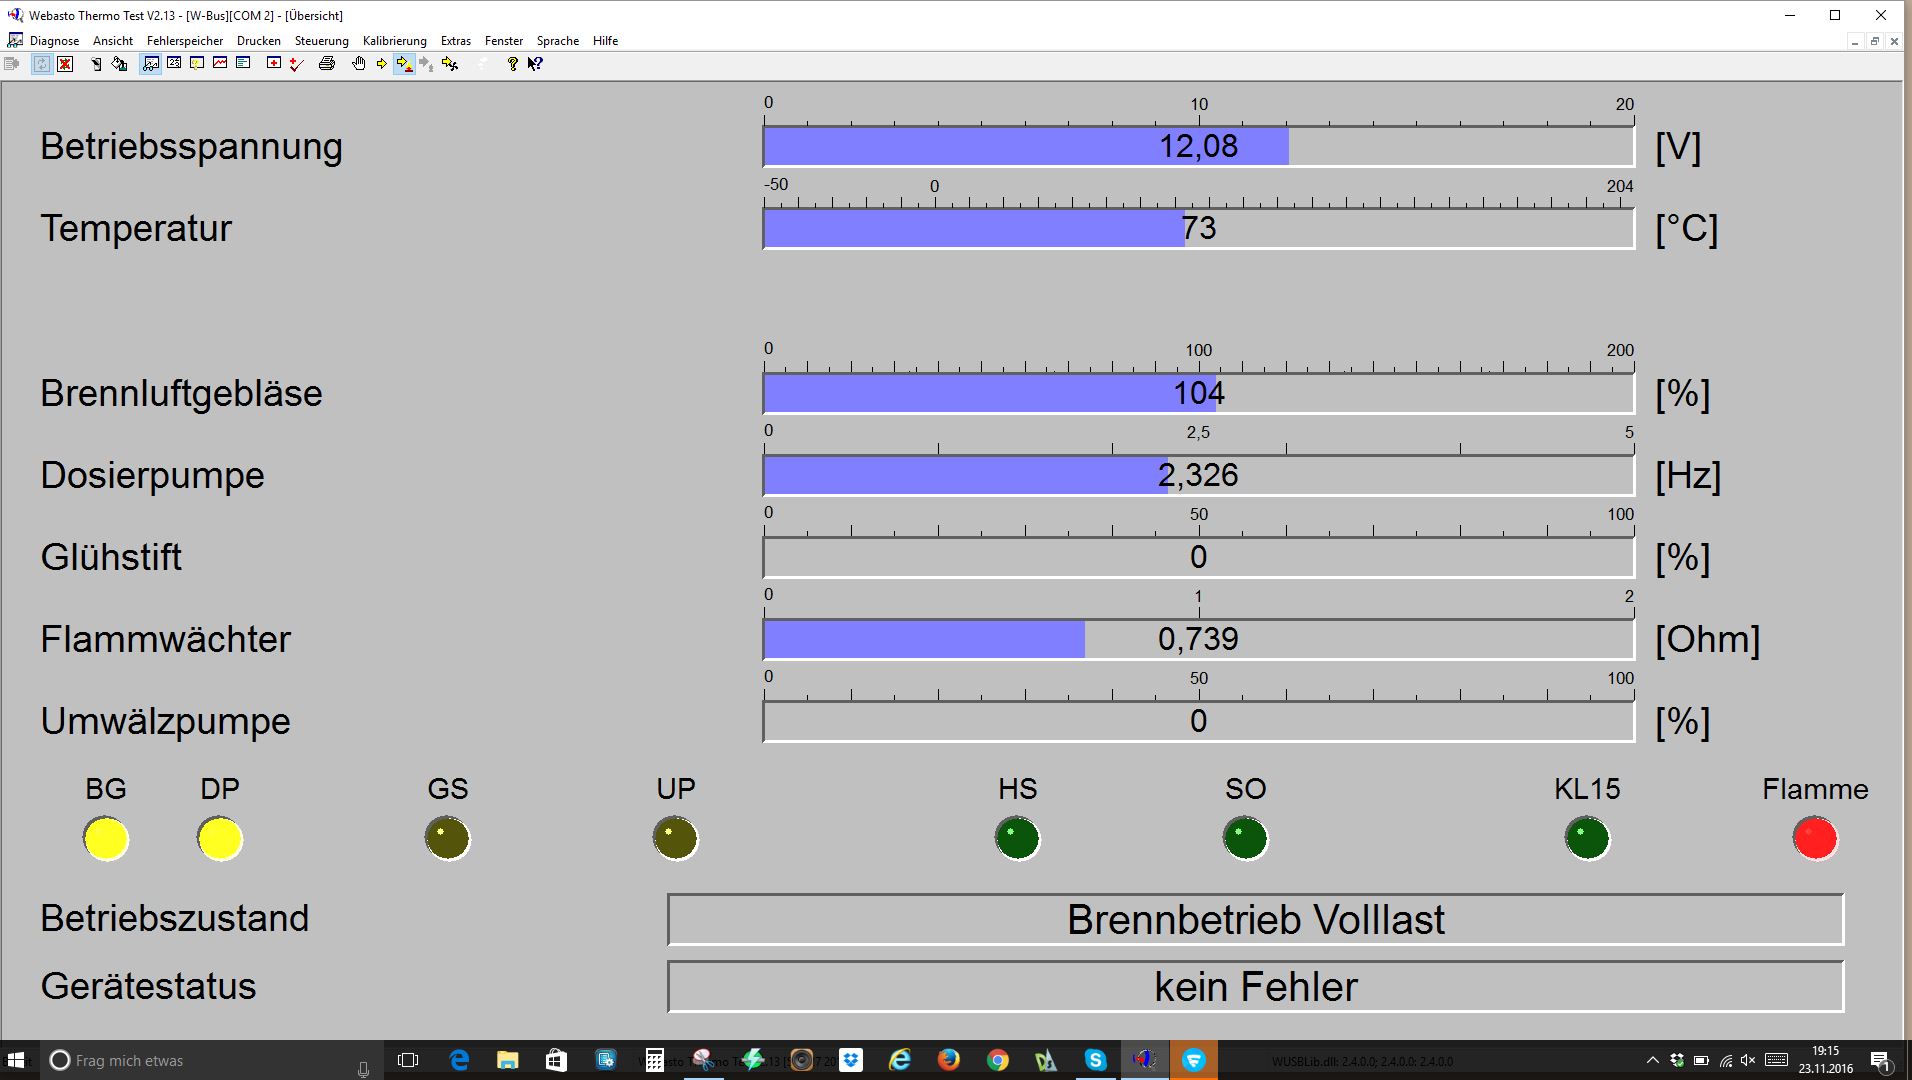This screenshot has width=1912, height=1080.
Task: Click the red cross first-aid toolbar icon
Action: (273, 64)
